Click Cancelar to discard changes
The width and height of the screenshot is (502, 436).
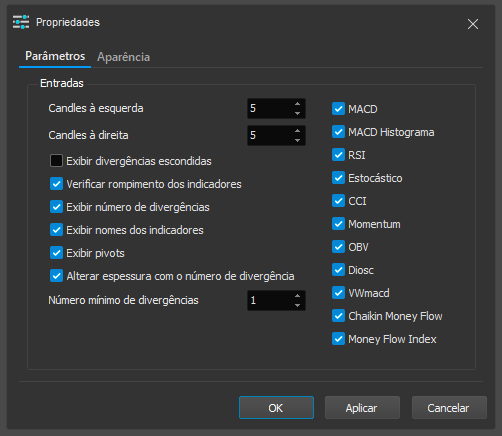click(x=449, y=407)
